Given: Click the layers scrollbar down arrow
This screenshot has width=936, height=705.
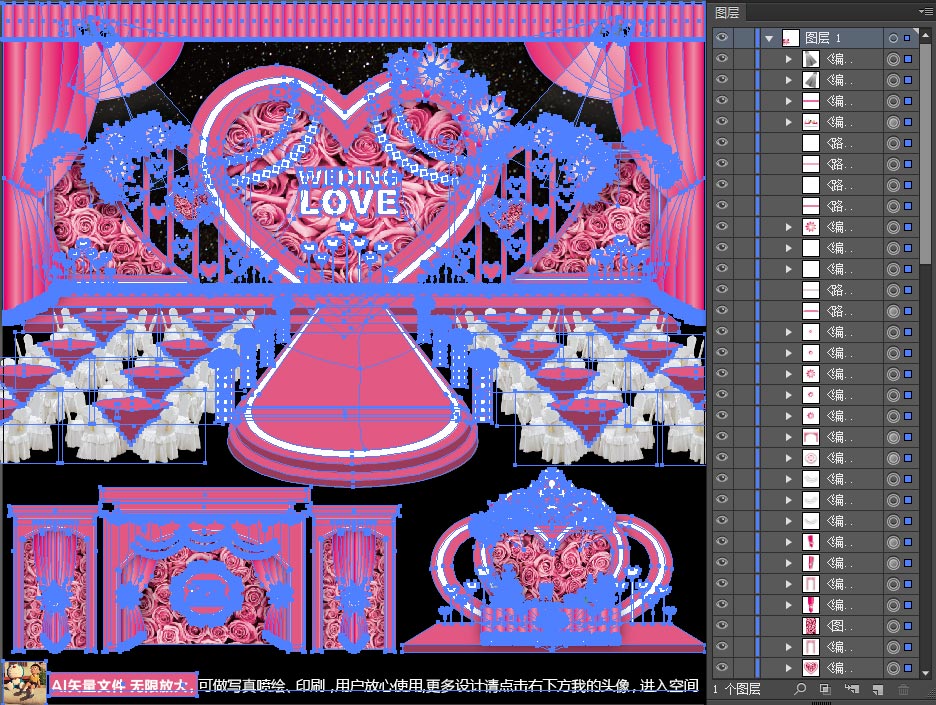Looking at the screenshot, I should click(925, 673).
